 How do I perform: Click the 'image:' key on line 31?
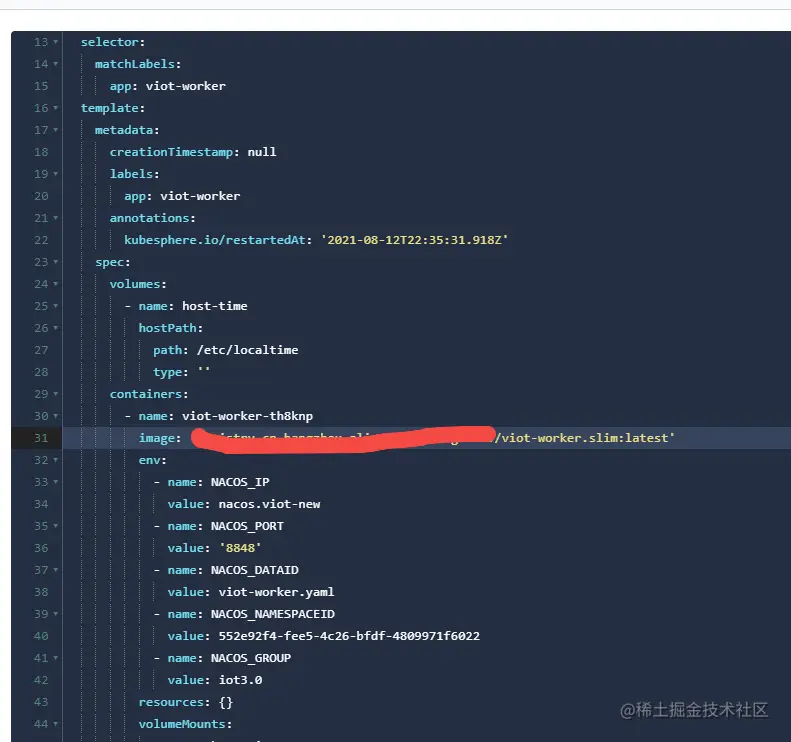tap(160, 438)
